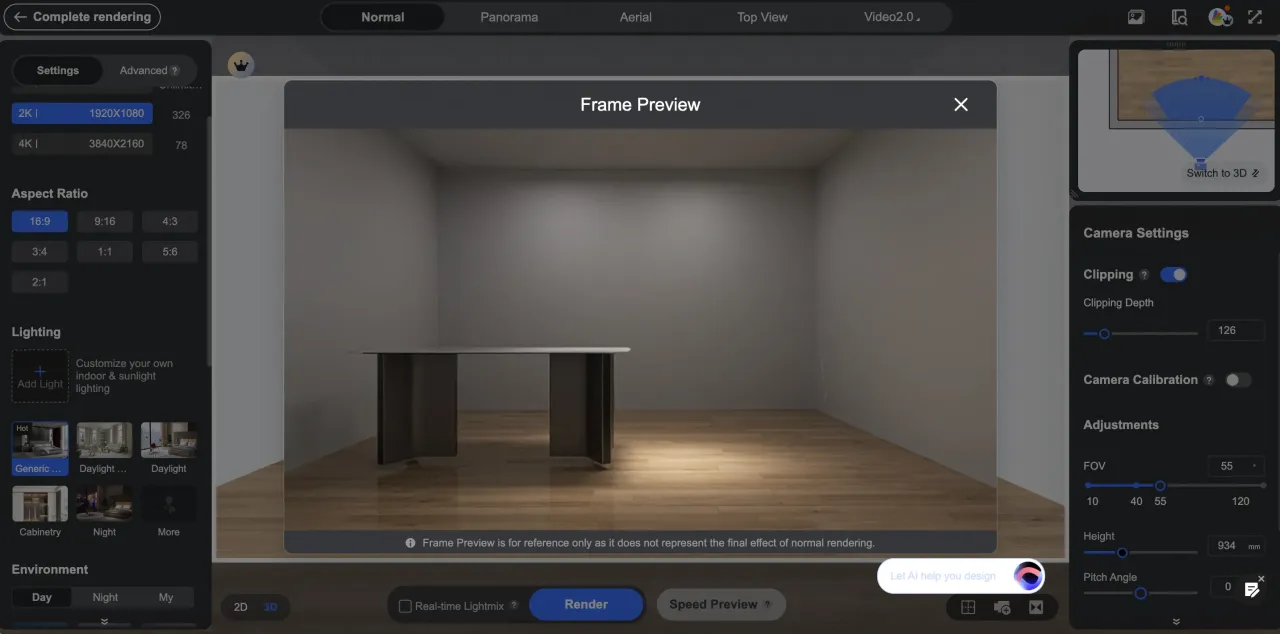The width and height of the screenshot is (1280, 634).
Task: Open the image gallery icon in top bar
Action: click(x=1136, y=17)
